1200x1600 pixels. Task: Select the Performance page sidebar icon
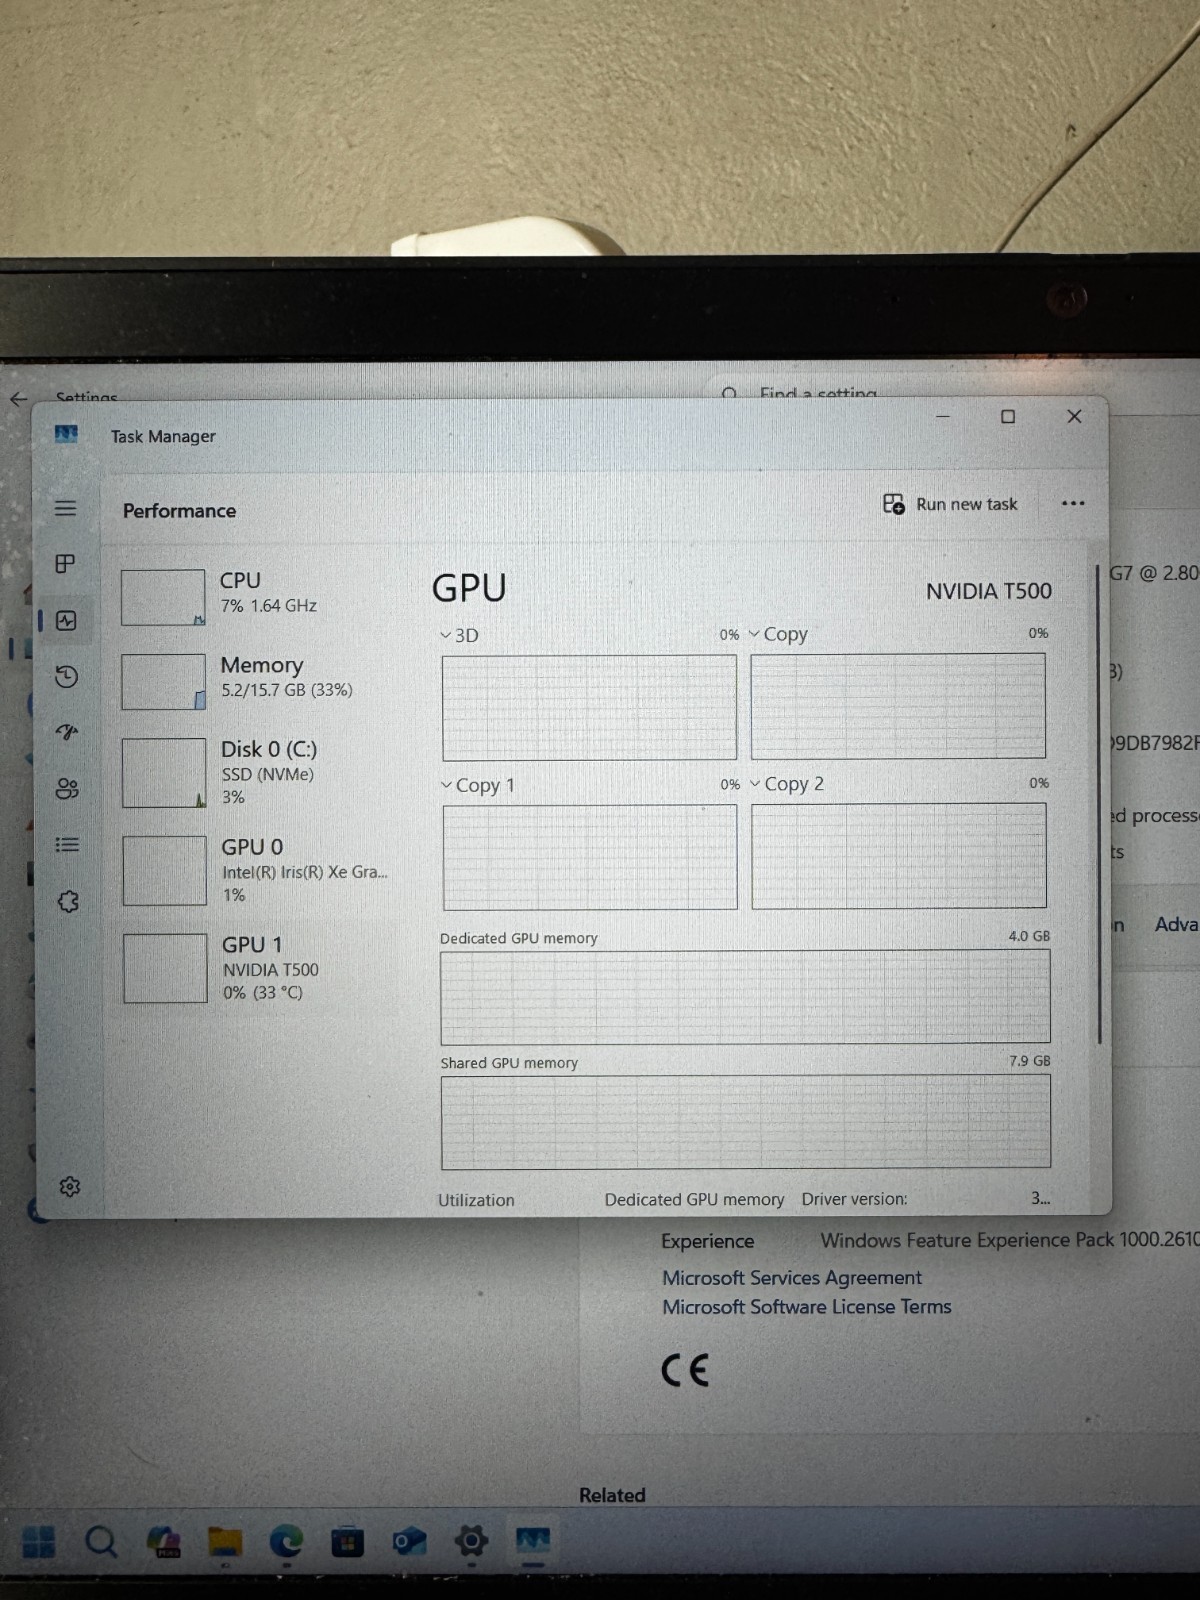pyautogui.click(x=66, y=621)
